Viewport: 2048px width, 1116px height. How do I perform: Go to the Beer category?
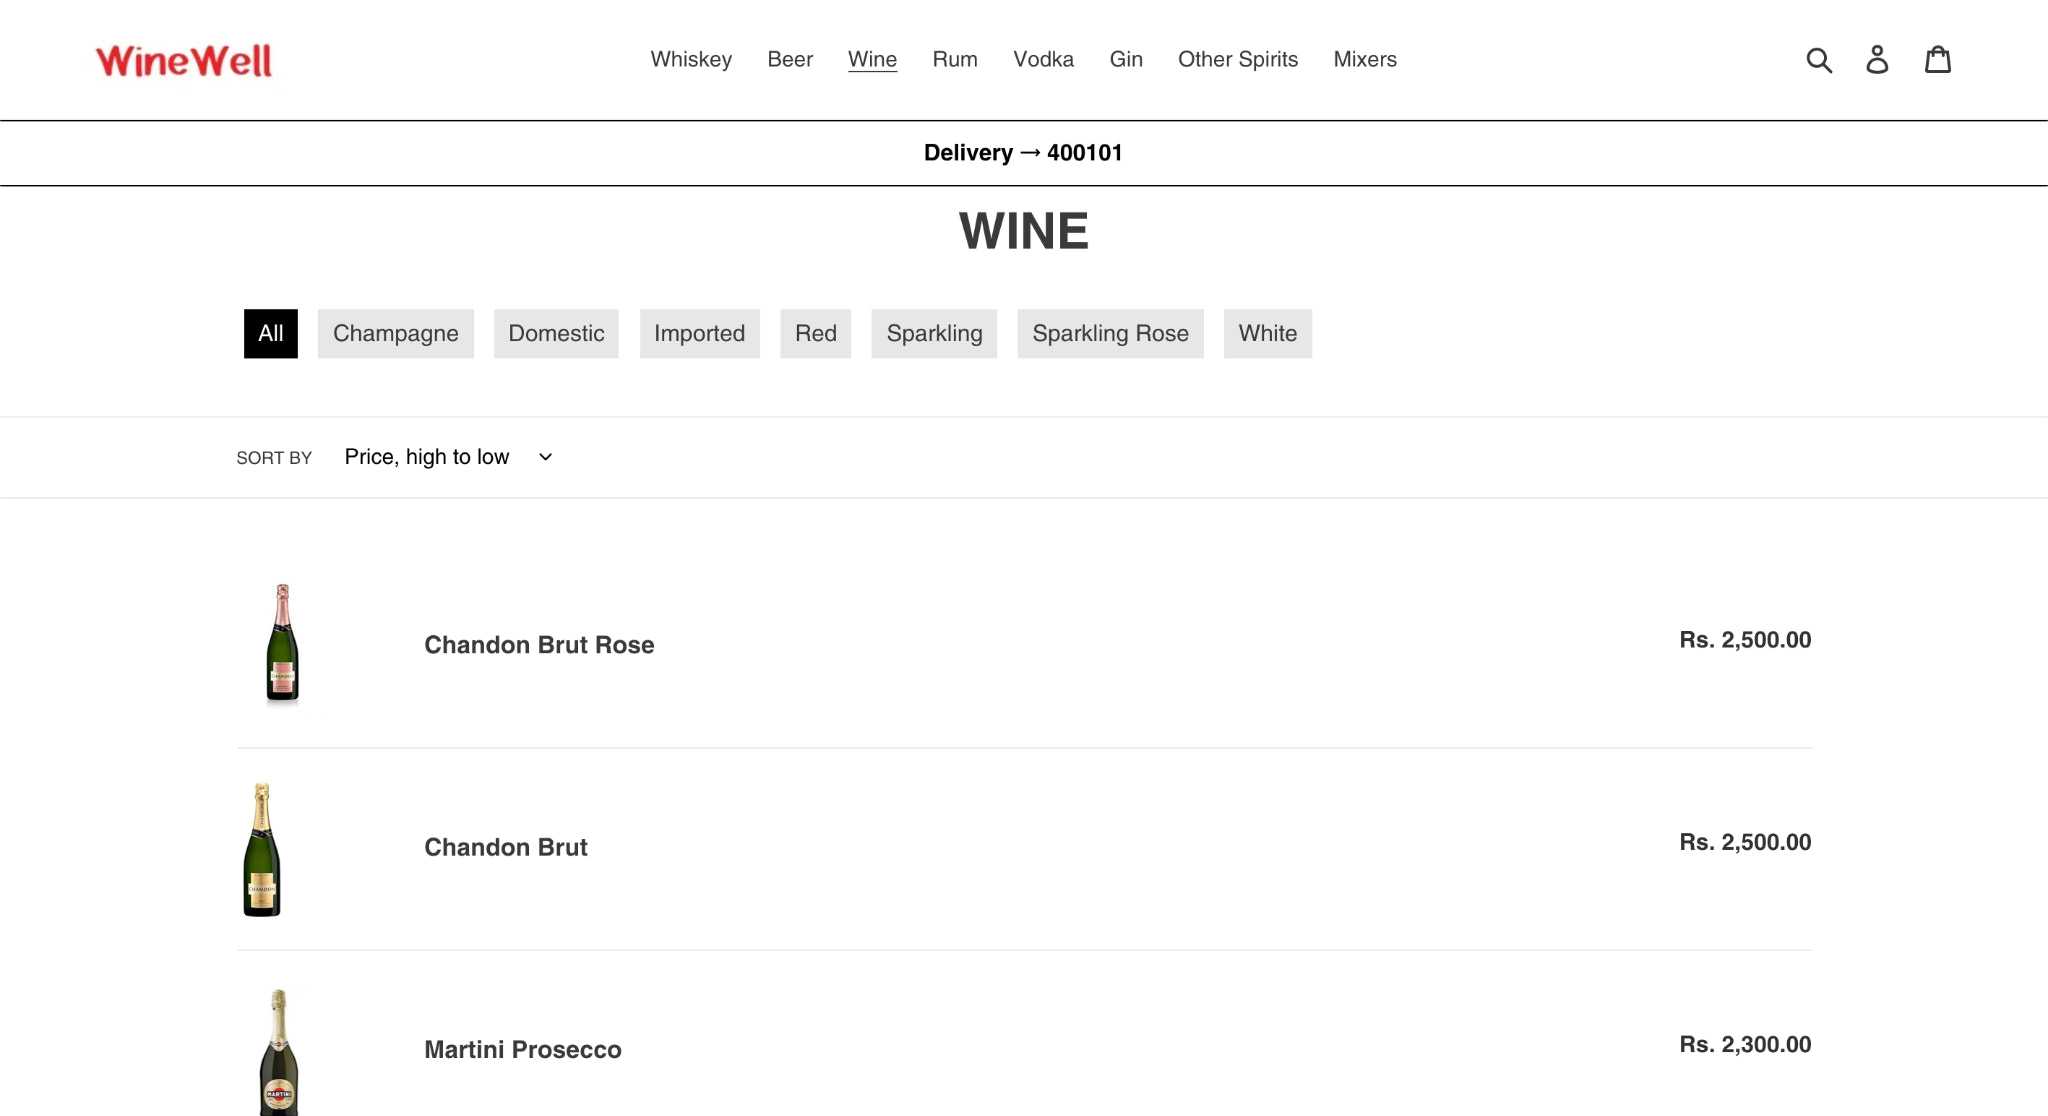click(790, 59)
